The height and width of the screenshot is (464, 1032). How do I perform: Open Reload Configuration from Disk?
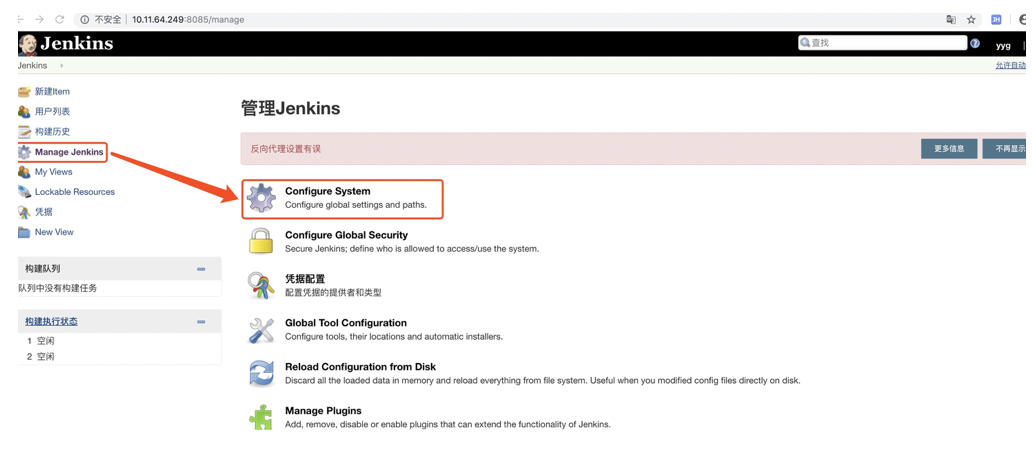[360, 367]
